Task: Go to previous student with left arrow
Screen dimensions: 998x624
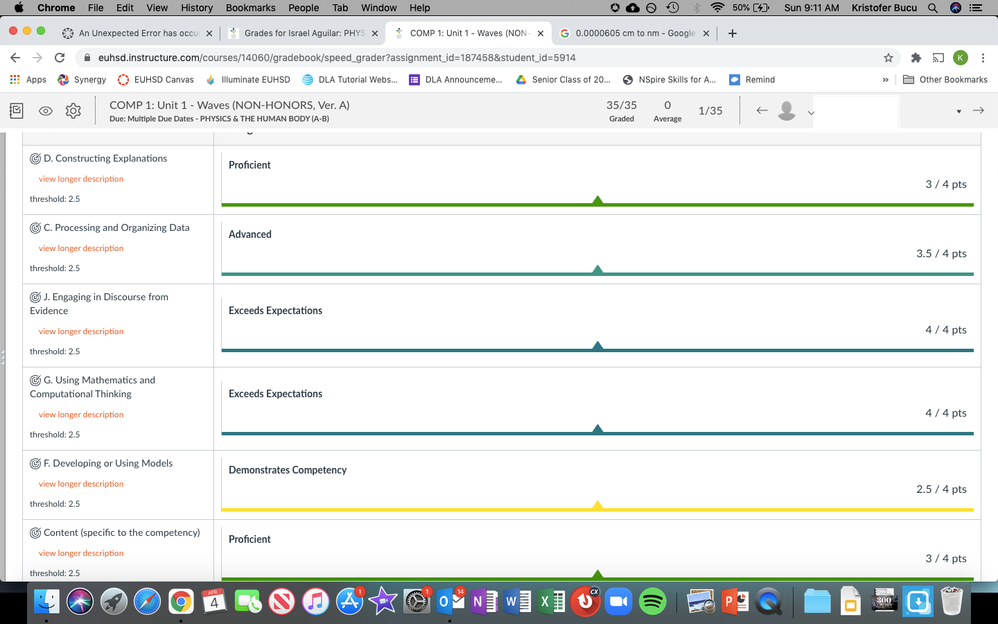Action: tap(762, 111)
